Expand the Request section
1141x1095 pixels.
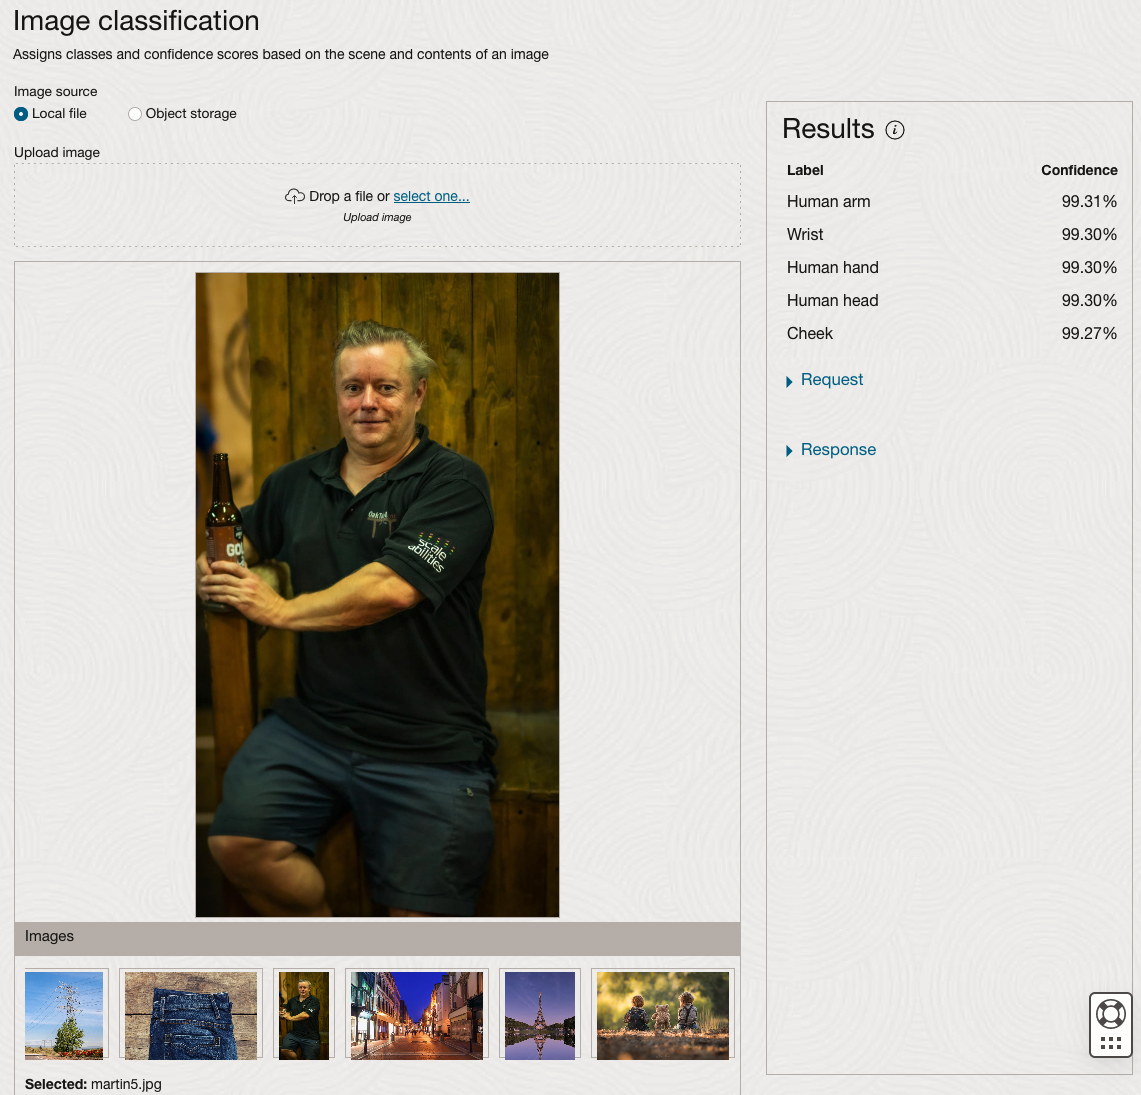point(831,380)
